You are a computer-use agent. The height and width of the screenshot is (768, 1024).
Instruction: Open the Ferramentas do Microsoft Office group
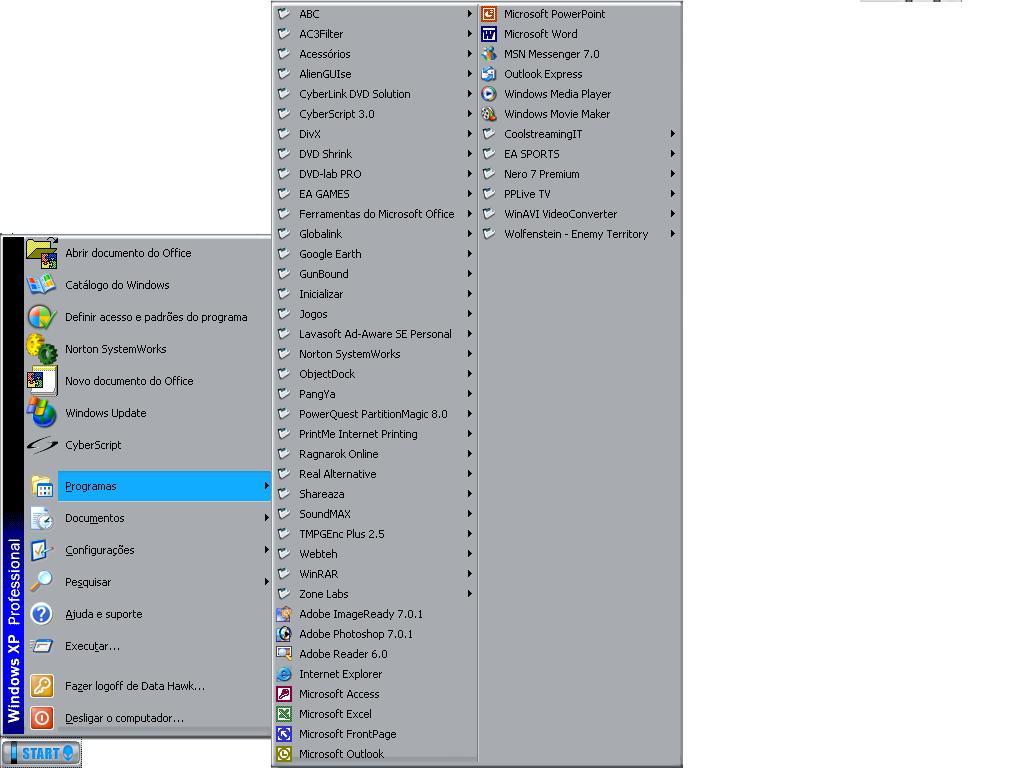pyautogui.click(x=376, y=214)
